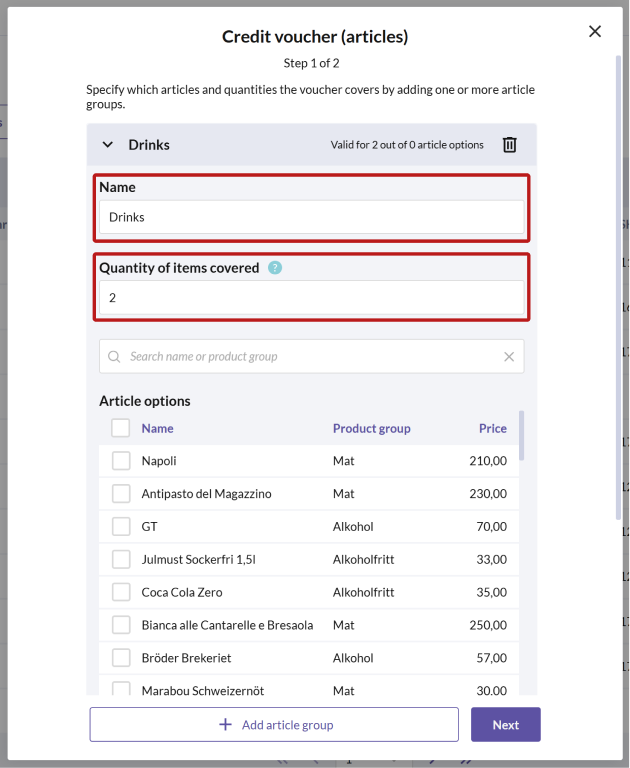The height and width of the screenshot is (768, 630).
Task: Enable the Coca Cola Zero article
Action: (121, 592)
